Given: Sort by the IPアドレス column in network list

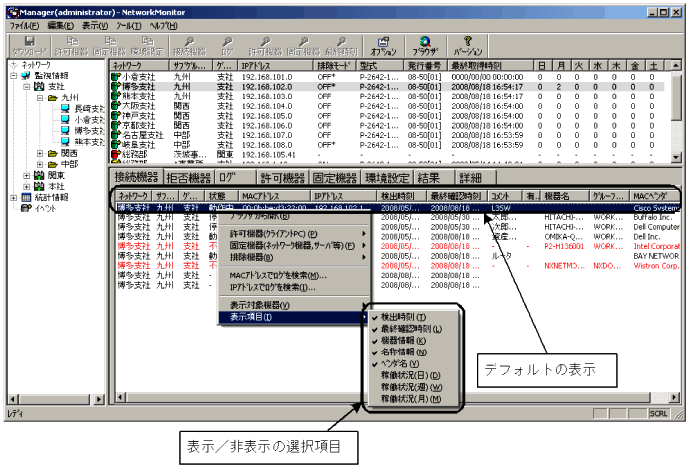Looking at the screenshot, I should [x=275, y=65].
